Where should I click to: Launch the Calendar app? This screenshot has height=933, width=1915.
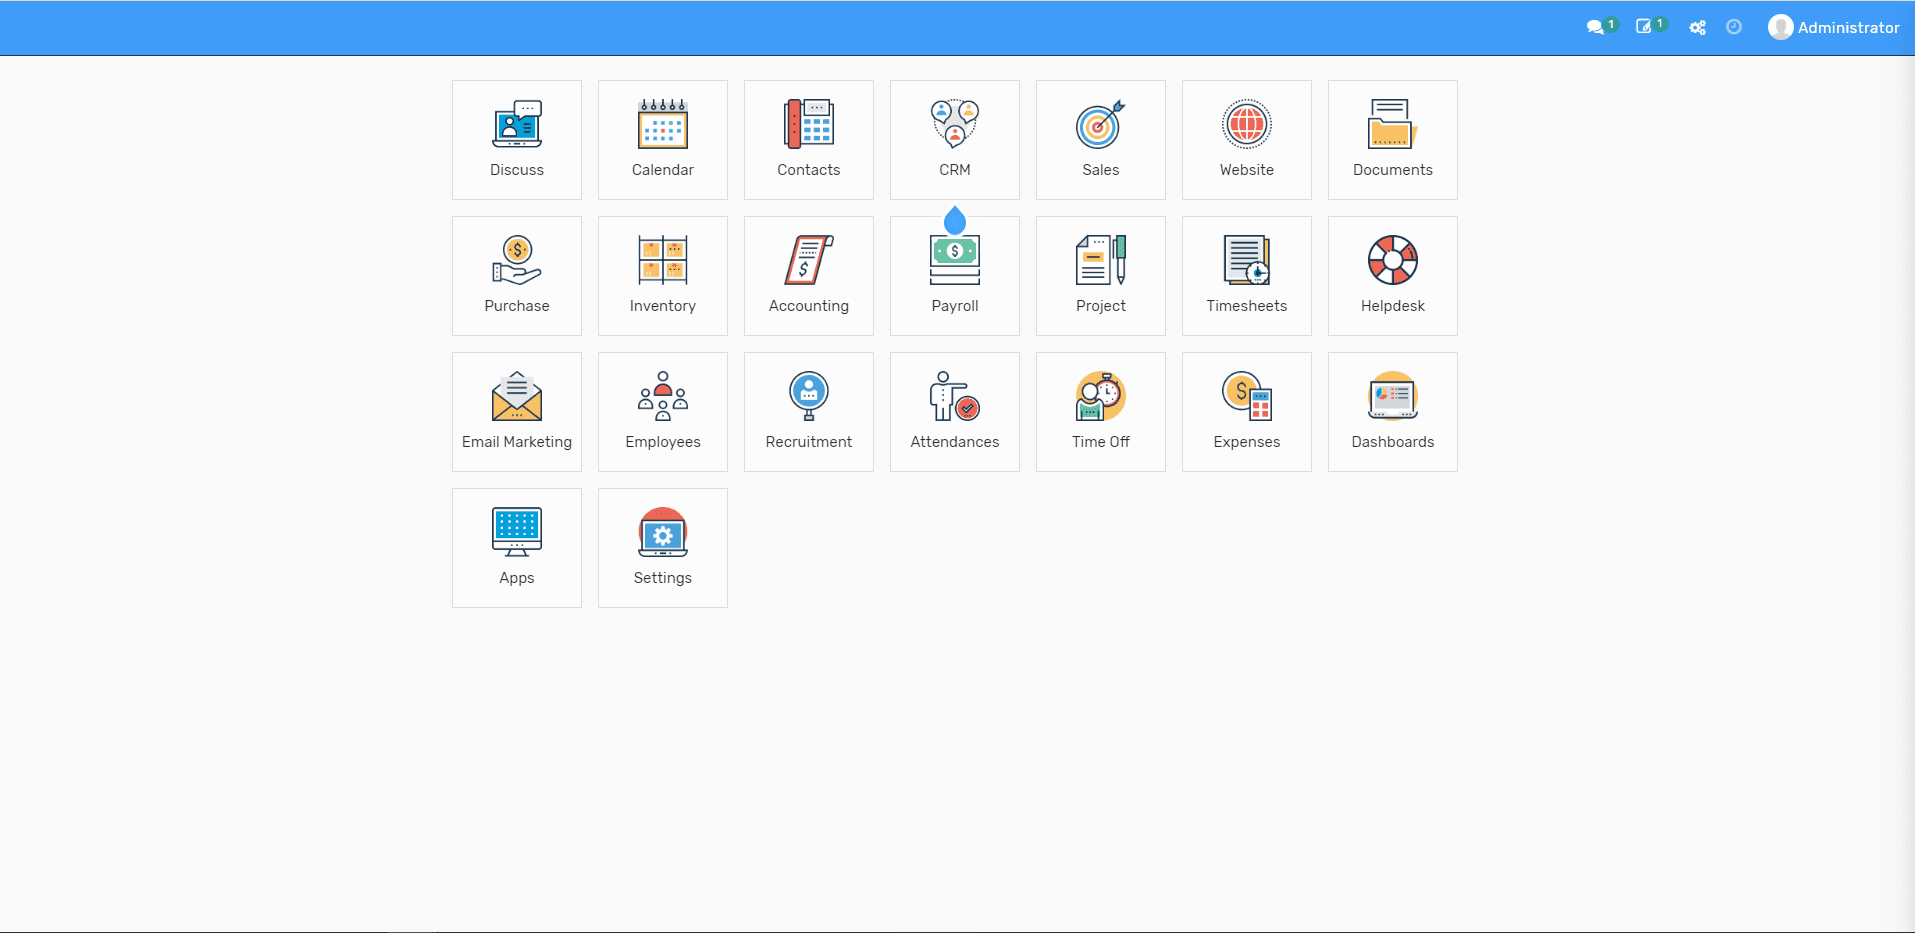662,140
